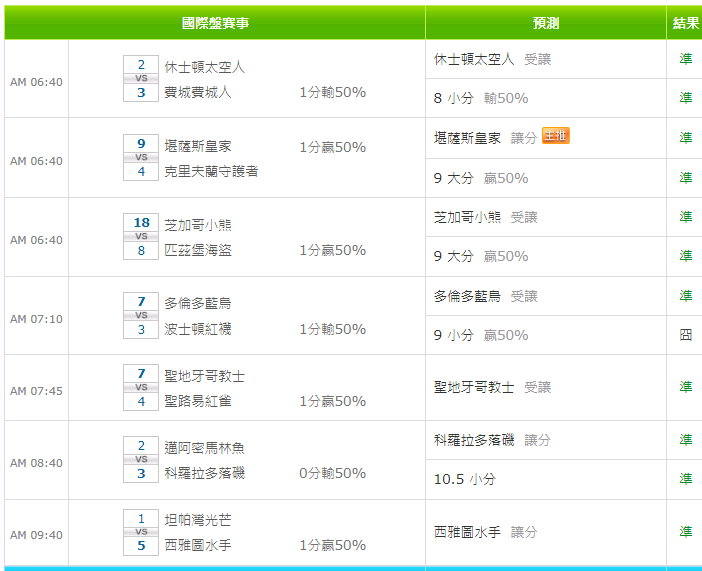Viewport: 702px width, 571px height.
Task: Click the 10.5 小分 prediction
Action: (x=465, y=479)
